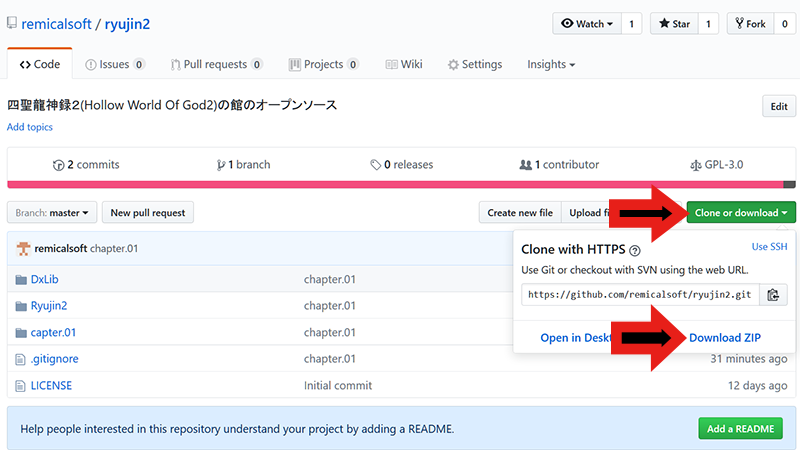Click the pink language bar
Image resolution: width=800 pixels, height=450 pixels.
tap(395, 184)
